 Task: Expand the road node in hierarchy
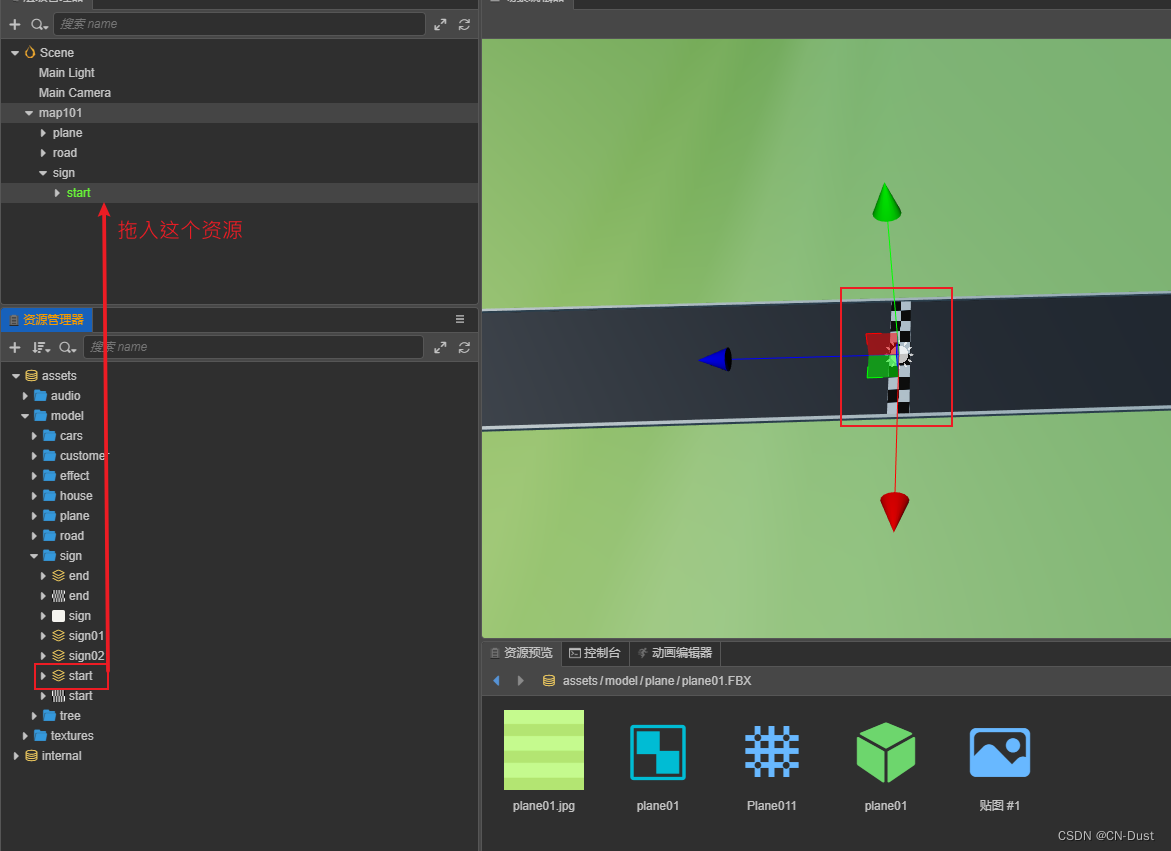[x=43, y=153]
